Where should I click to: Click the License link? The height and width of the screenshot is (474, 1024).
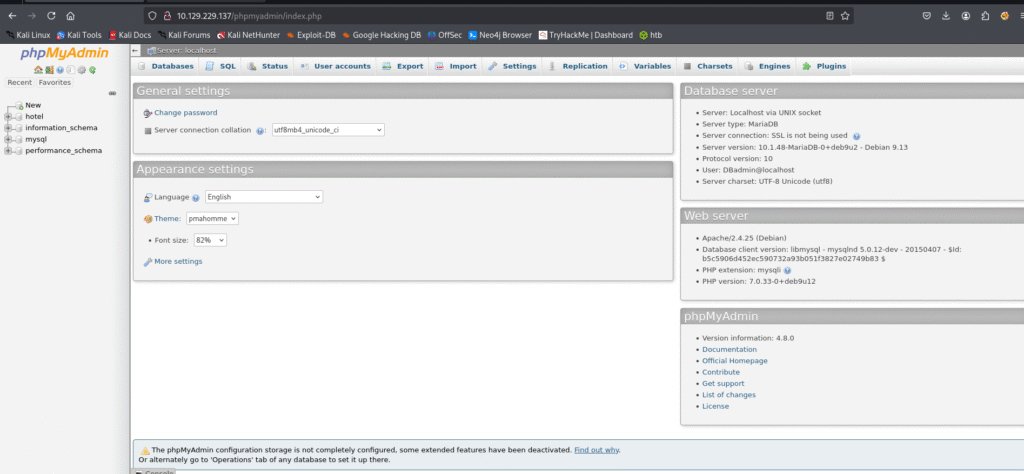click(715, 407)
